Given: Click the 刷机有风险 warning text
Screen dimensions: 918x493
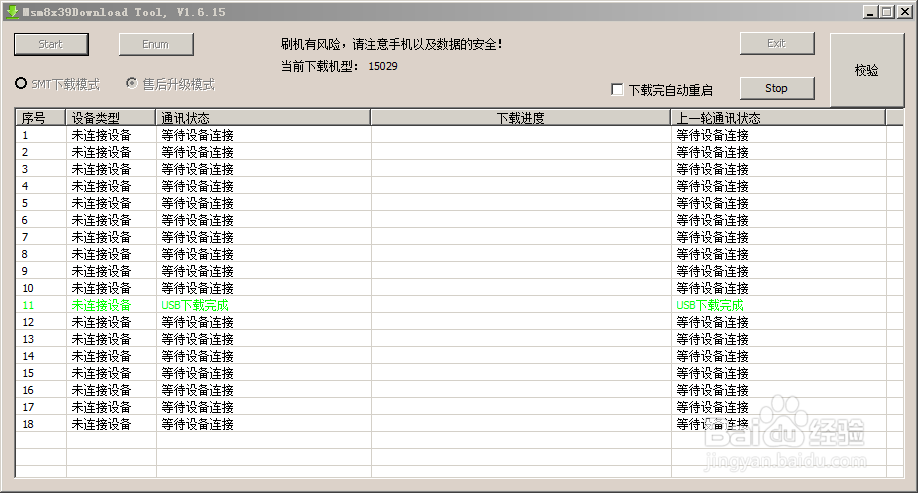Looking at the screenshot, I should click(x=391, y=44).
